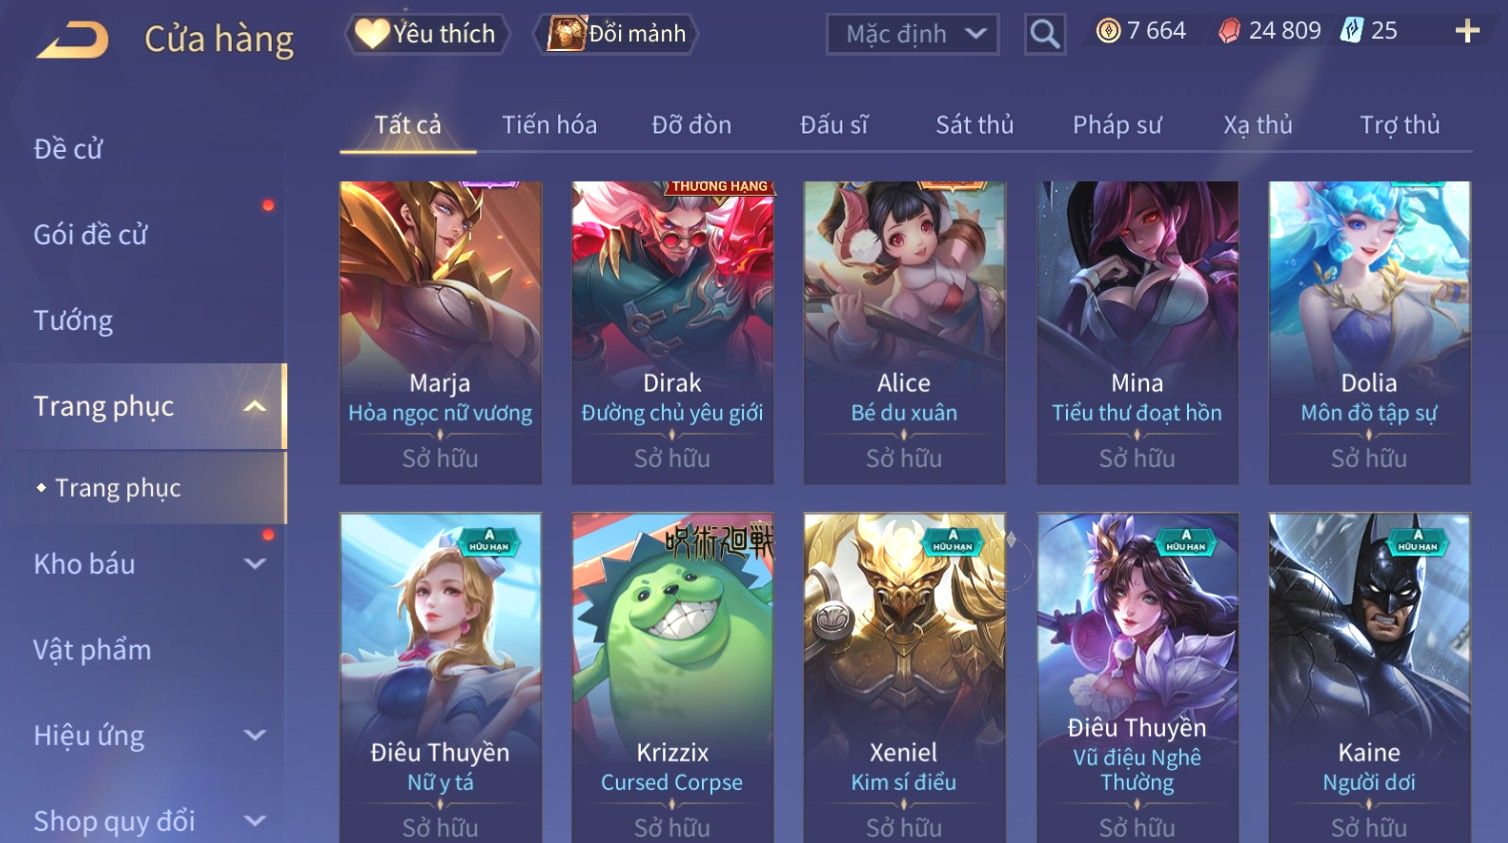1508x843 pixels.
Task: Collapse the Trang phục sidebar section
Action: (x=255, y=406)
